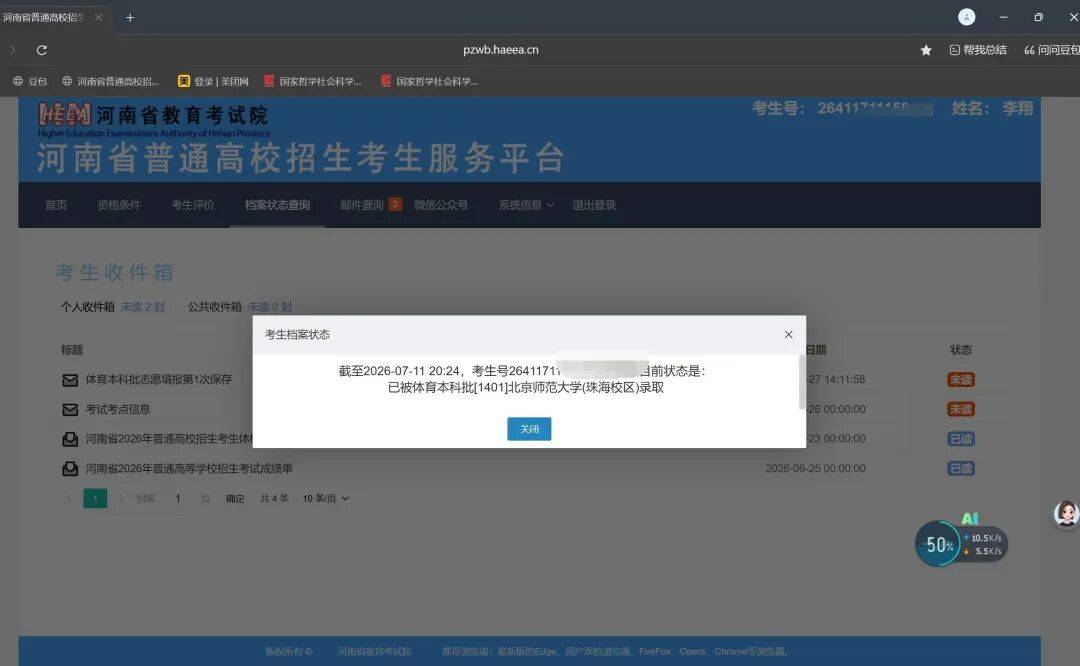Open message 考试考点信息
Viewport: 1080px width, 666px height.
click(x=118, y=409)
